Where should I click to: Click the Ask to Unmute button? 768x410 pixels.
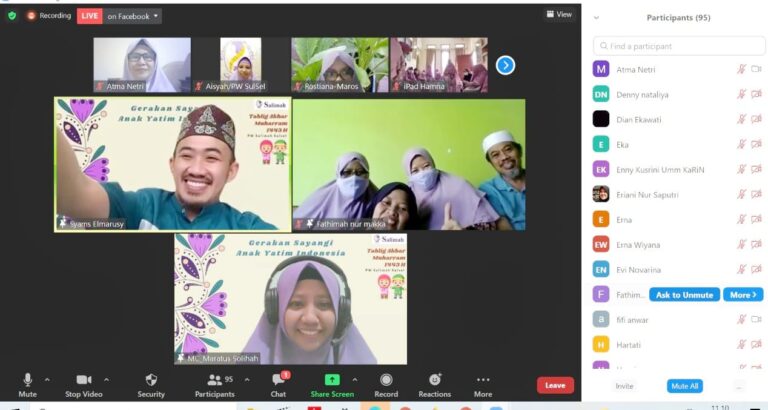tap(684, 295)
